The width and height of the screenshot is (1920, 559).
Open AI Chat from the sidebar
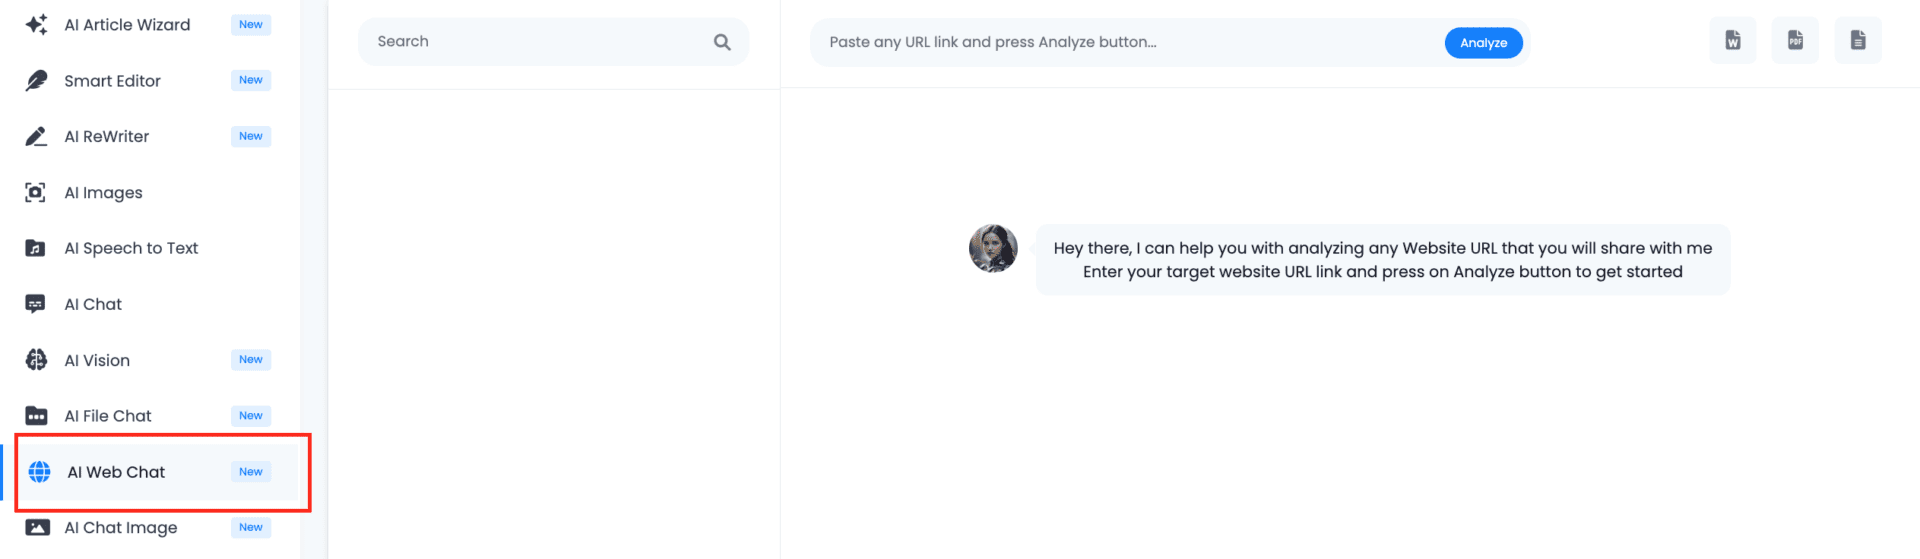93,304
